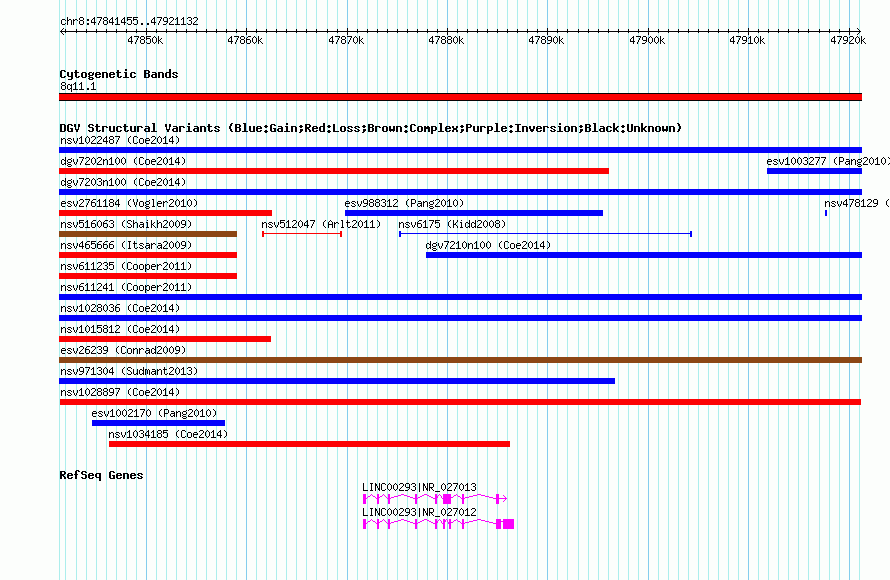The width and height of the screenshot is (890, 580).
Task: Click the nsv1022487 (Coe2014) label
Action: pos(120,140)
